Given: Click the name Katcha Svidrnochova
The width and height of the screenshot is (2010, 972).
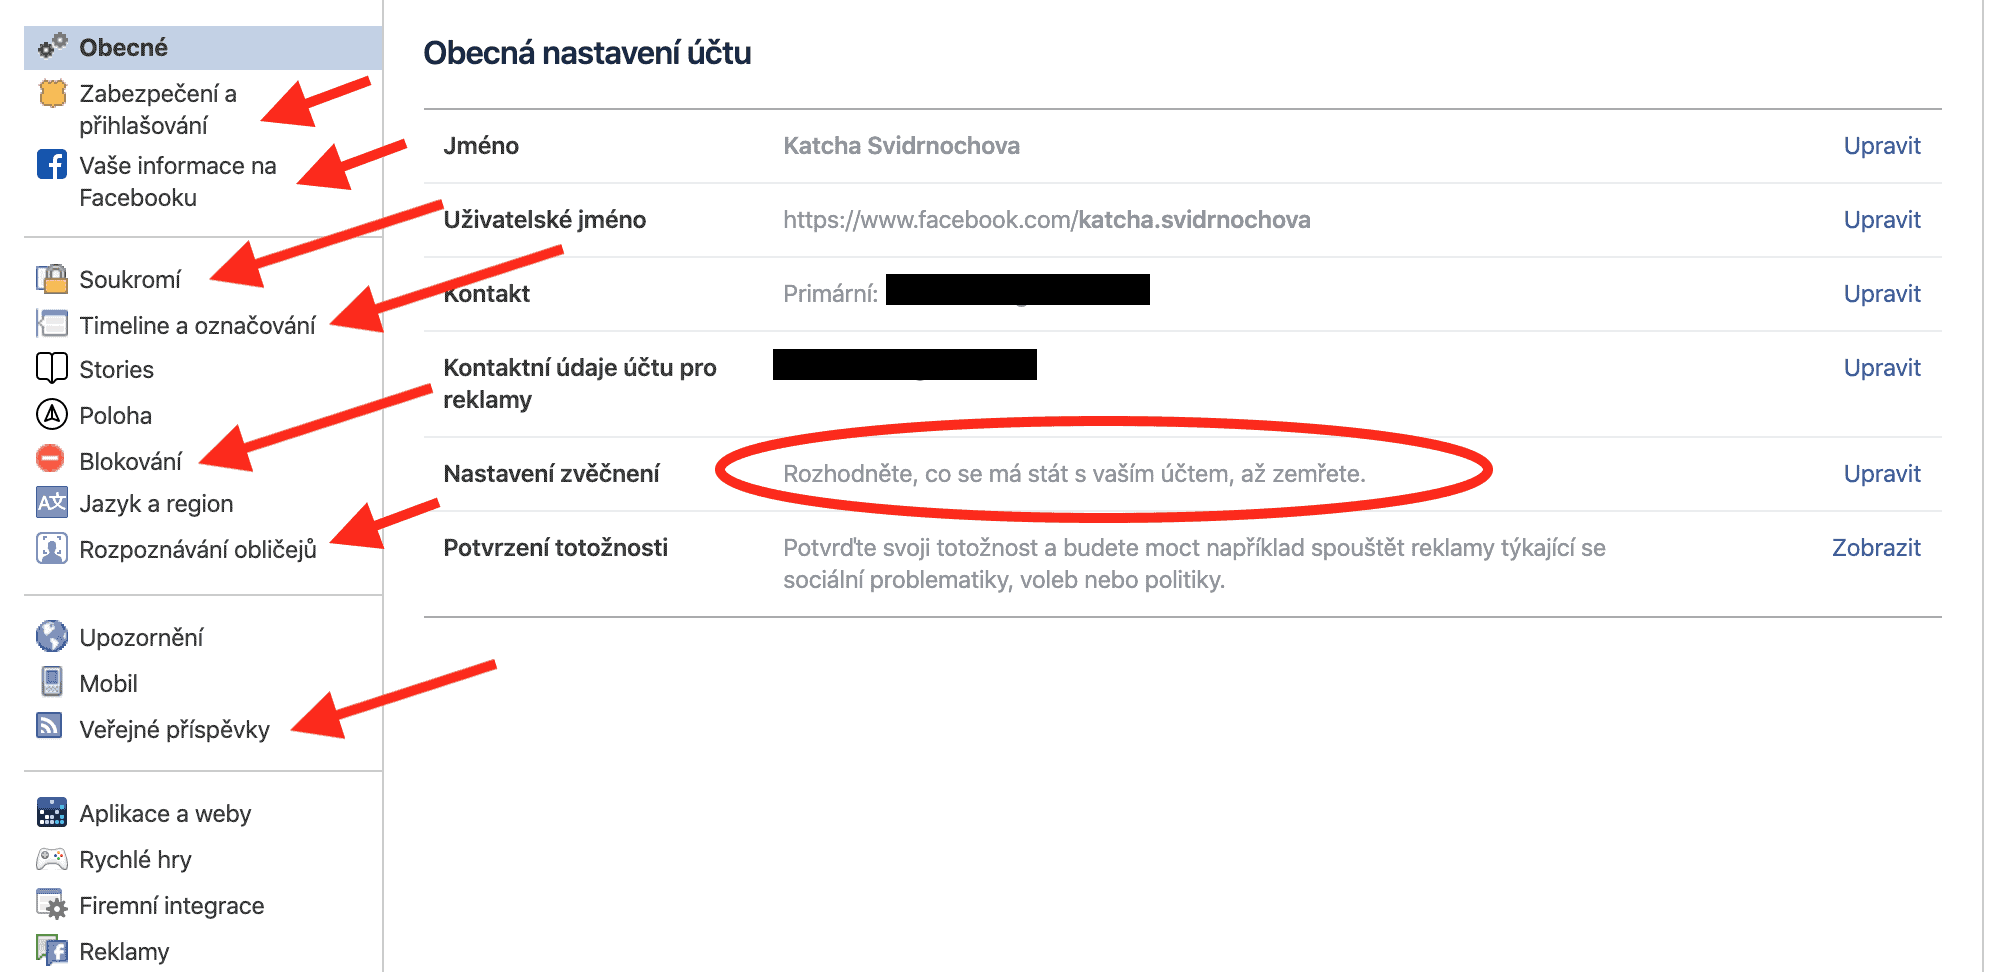Looking at the screenshot, I should tap(901, 145).
